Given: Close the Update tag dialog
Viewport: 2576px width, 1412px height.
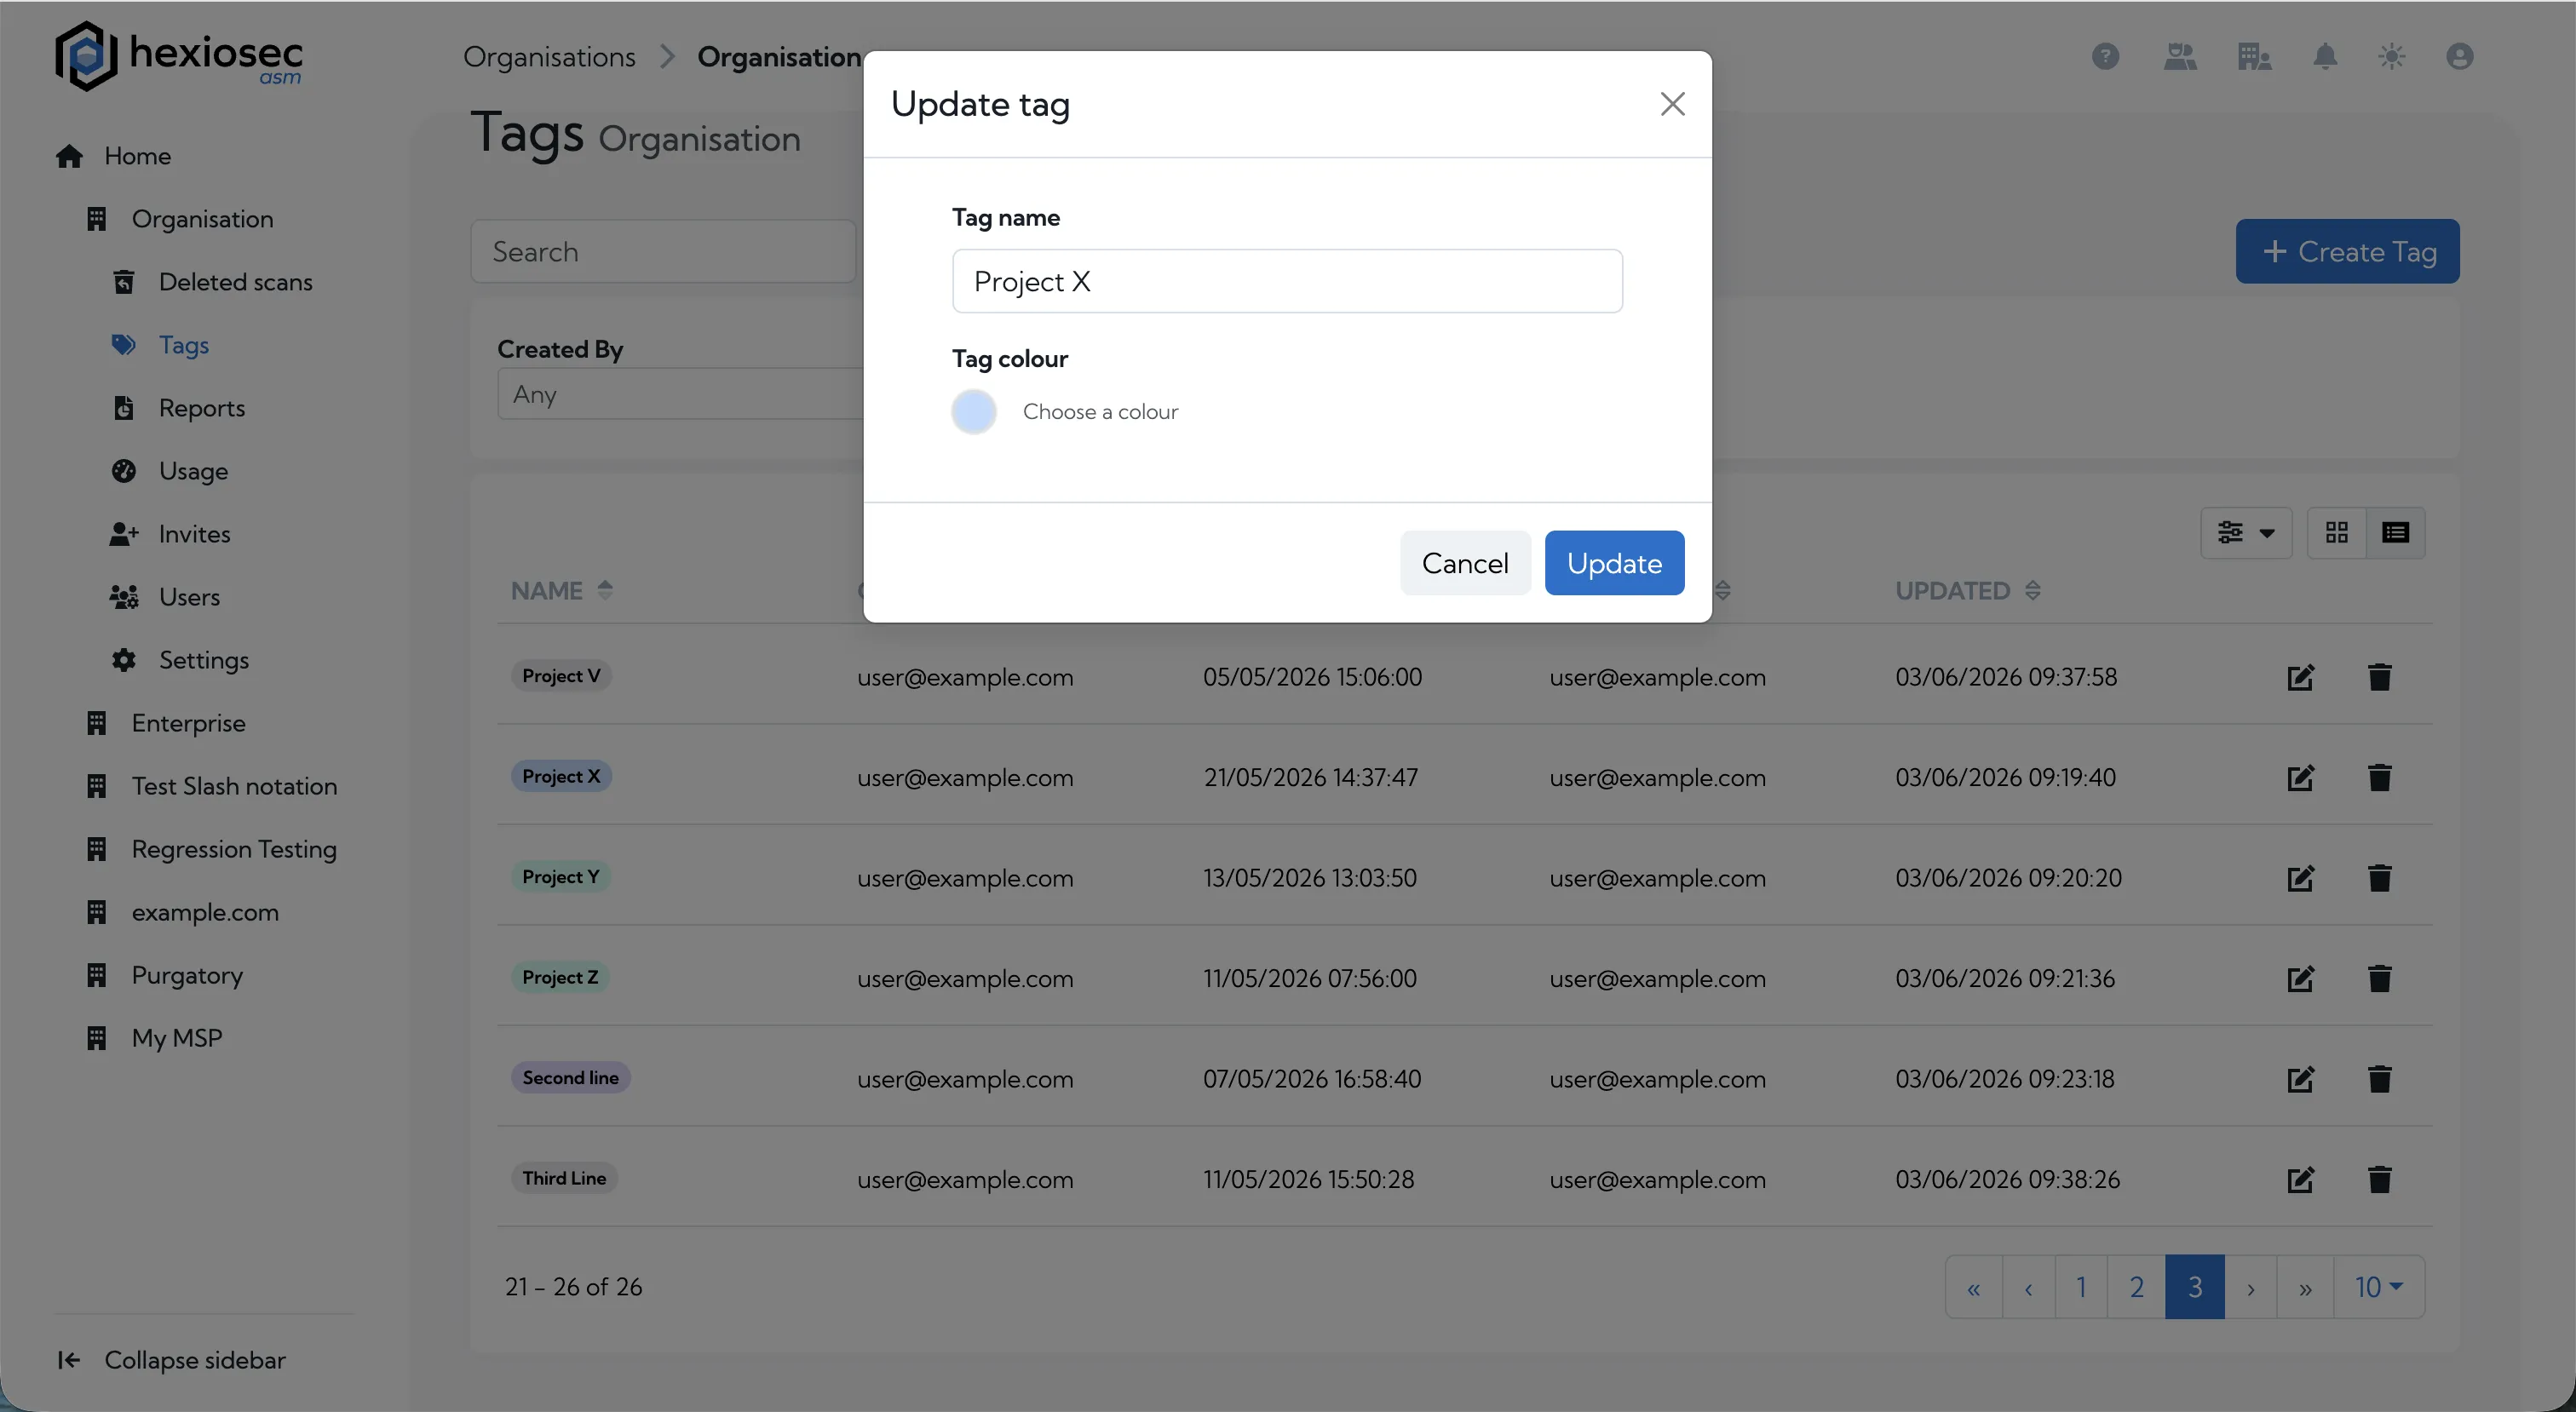Looking at the screenshot, I should 1672,104.
